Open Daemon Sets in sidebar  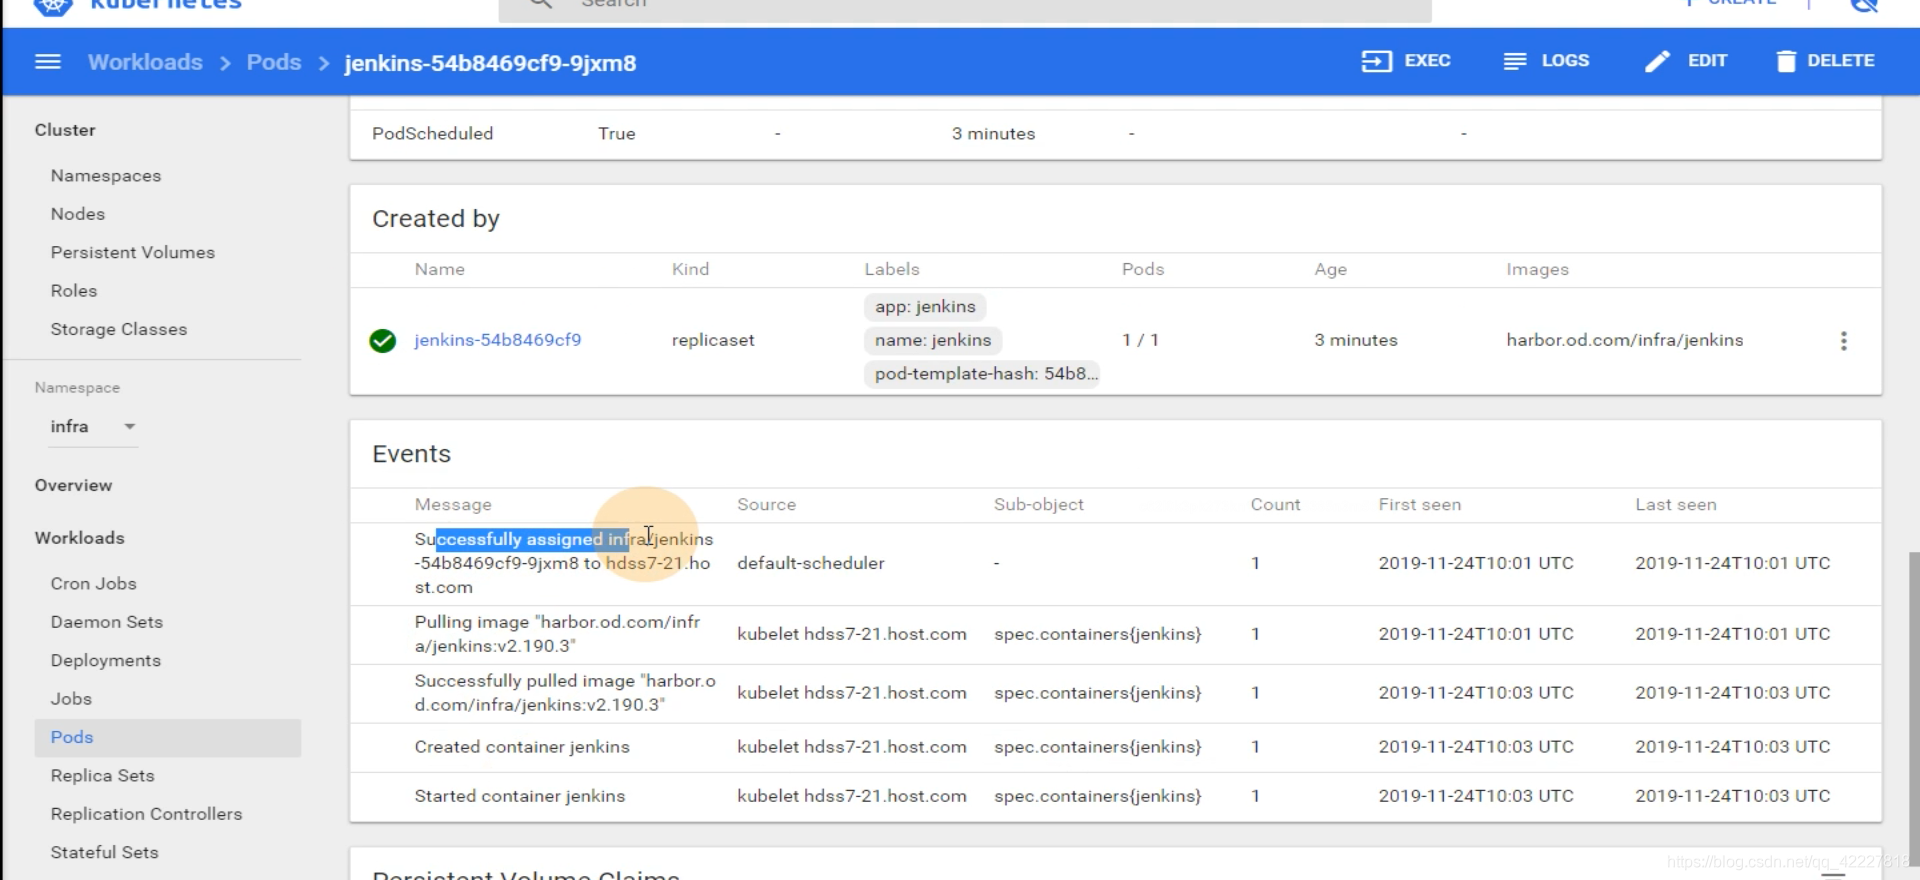[x=107, y=622]
